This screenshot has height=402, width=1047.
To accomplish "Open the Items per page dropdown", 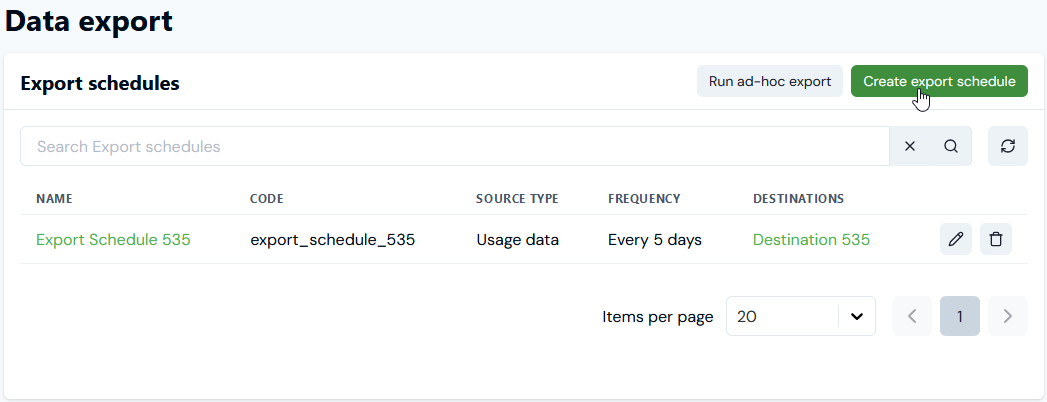I will pyautogui.click(x=801, y=316).
